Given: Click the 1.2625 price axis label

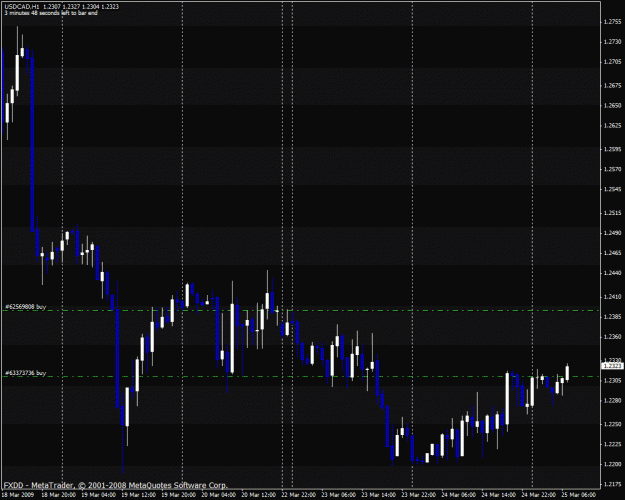Looking at the screenshot, I should point(612,125).
